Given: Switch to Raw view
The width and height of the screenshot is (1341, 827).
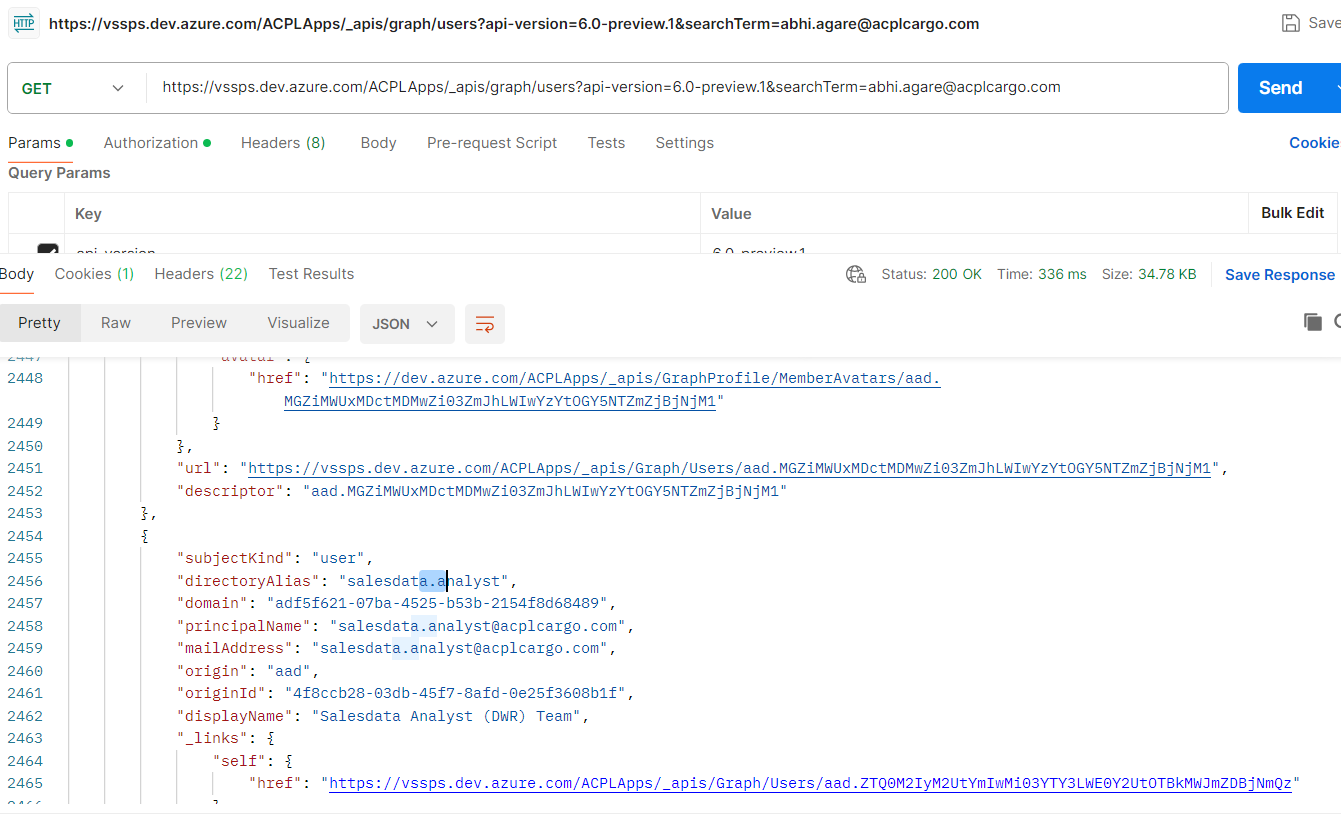Looking at the screenshot, I should pos(116,323).
